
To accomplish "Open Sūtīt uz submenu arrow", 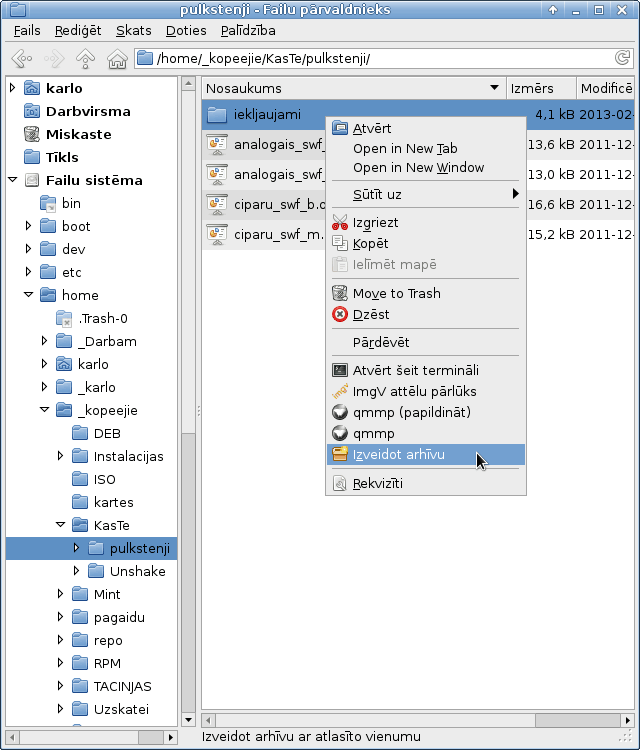I will tap(515, 194).
